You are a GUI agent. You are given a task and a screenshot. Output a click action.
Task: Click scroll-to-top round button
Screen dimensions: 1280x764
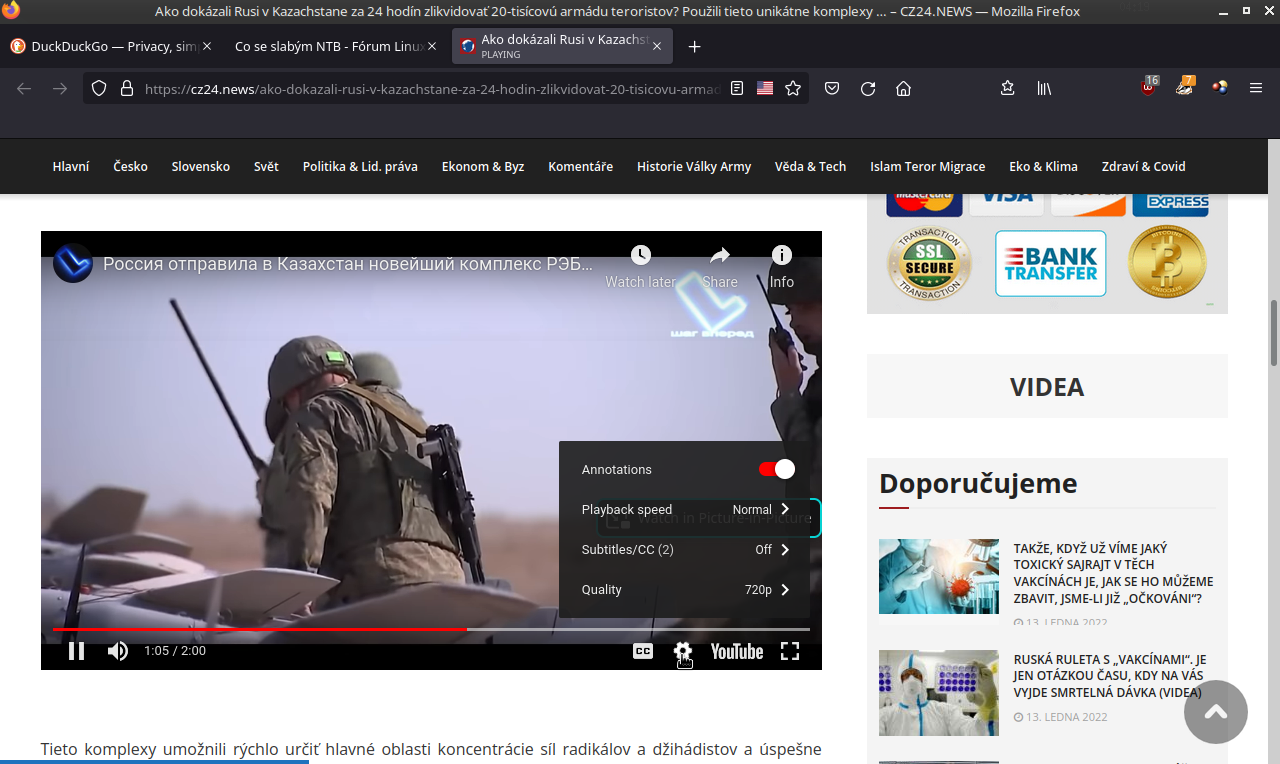(1216, 712)
